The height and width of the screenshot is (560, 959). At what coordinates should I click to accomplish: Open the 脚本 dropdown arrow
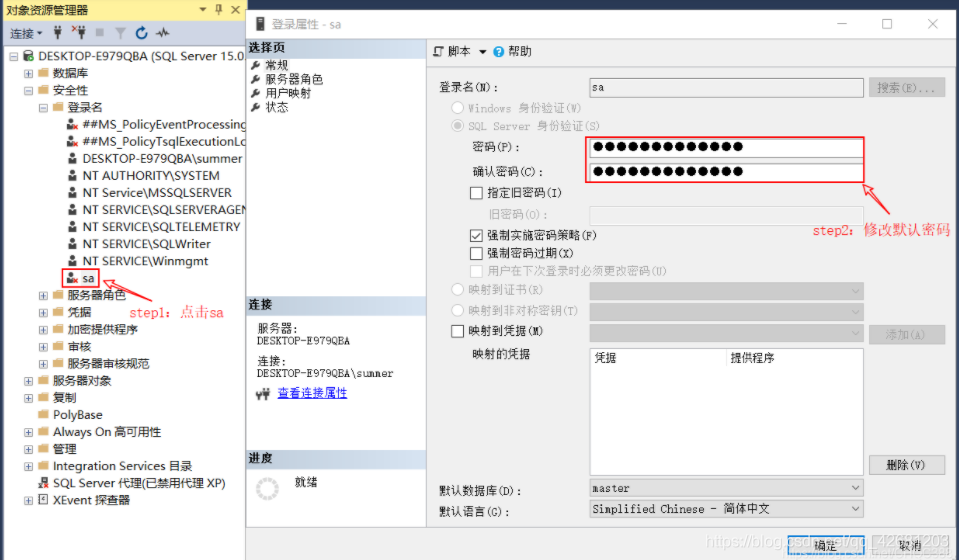(483, 52)
